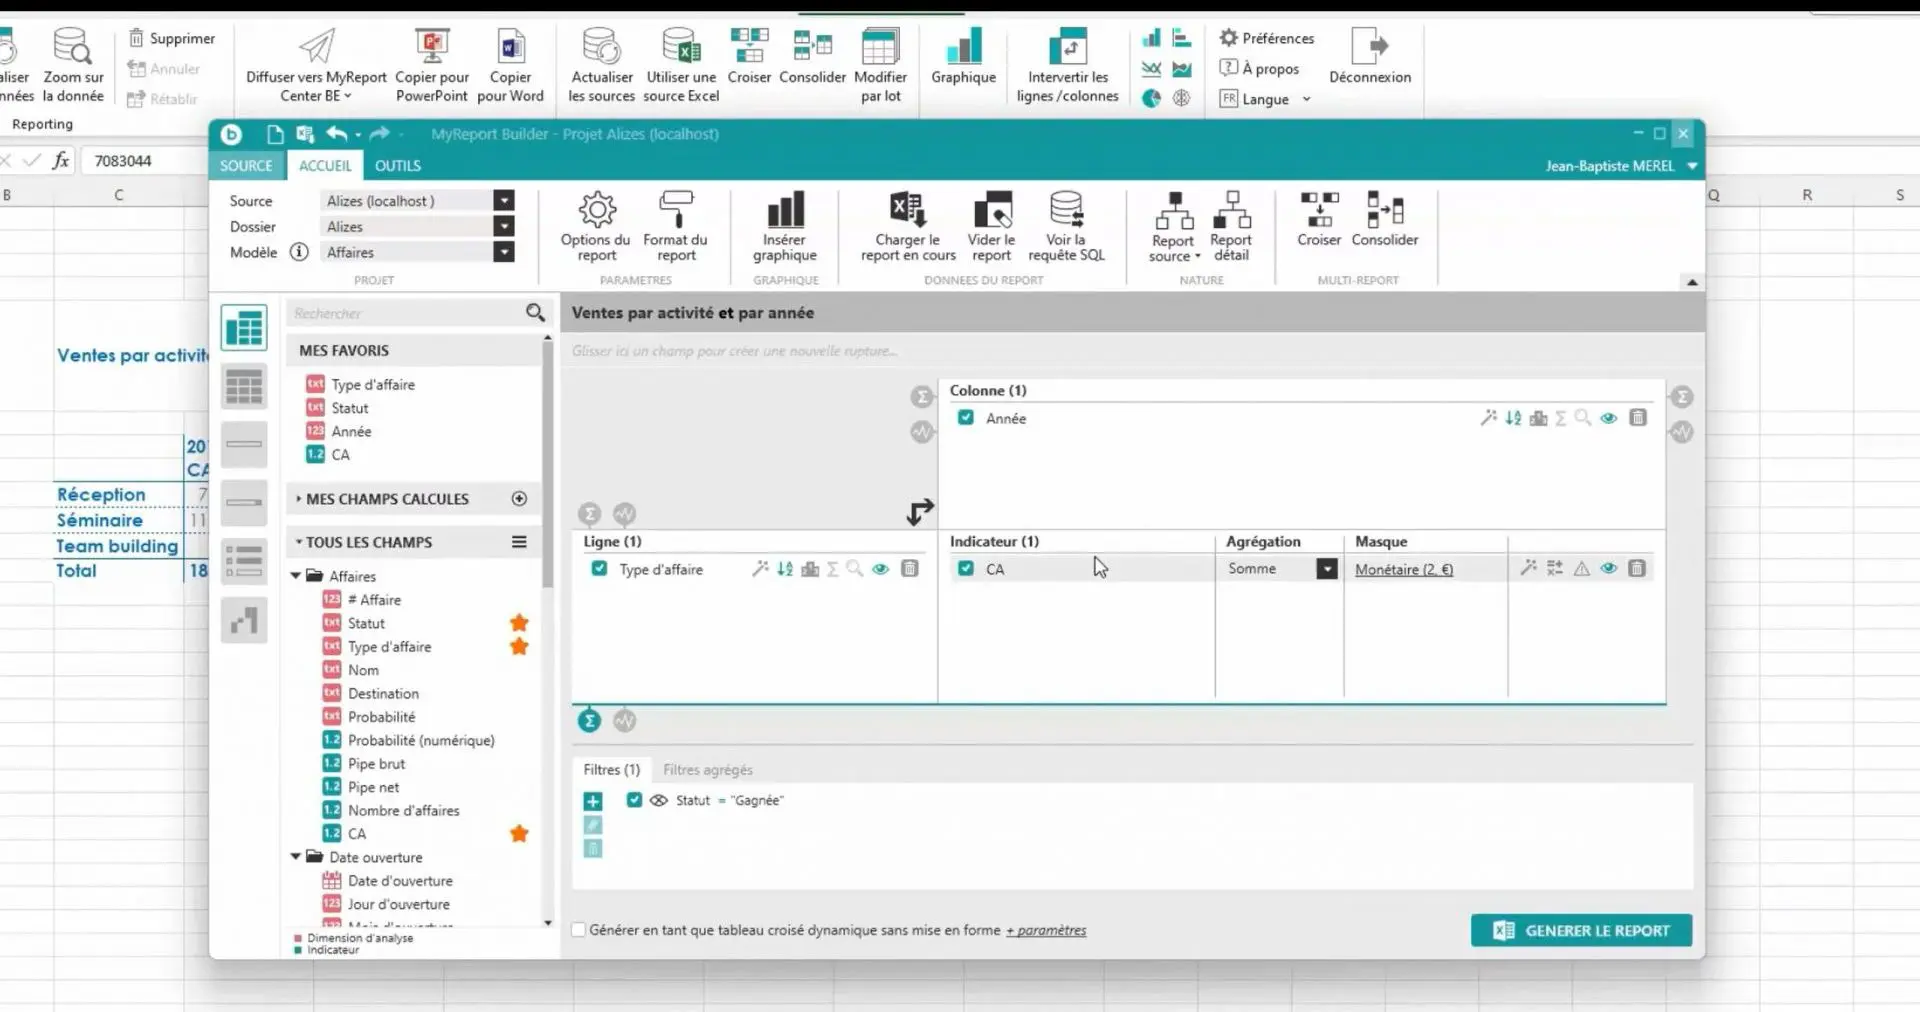Uncheck the Année column checkbox
The width and height of the screenshot is (1920, 1012).
click(966, 418)
